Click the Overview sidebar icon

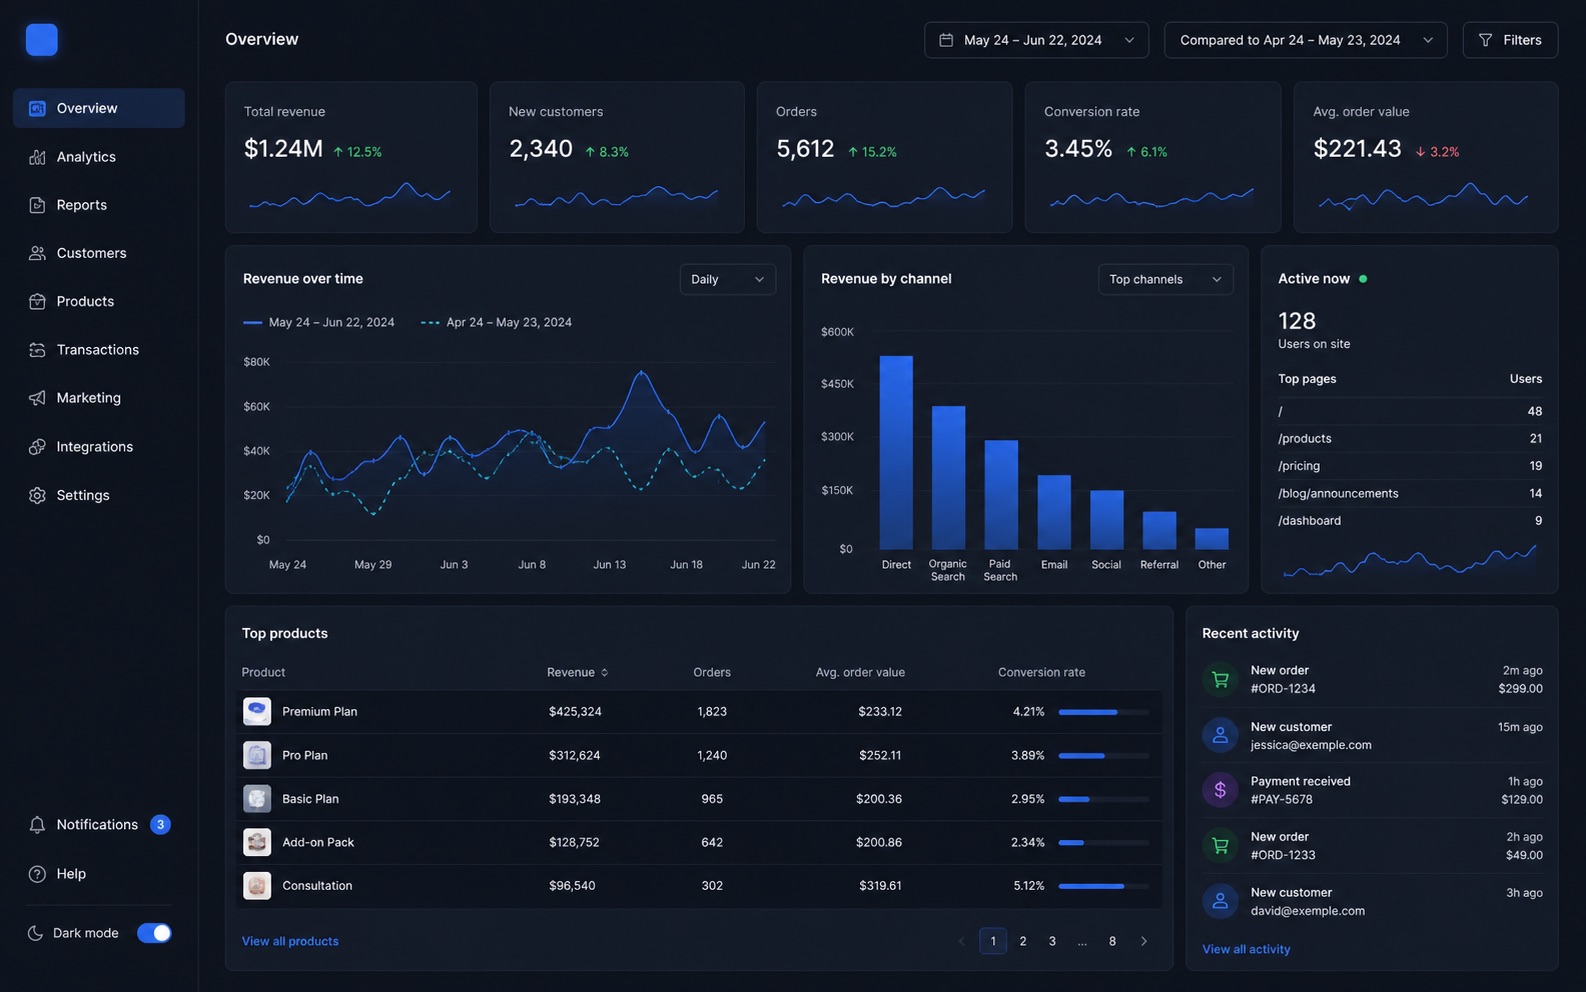pyautogui.click(x=37, y=108)
